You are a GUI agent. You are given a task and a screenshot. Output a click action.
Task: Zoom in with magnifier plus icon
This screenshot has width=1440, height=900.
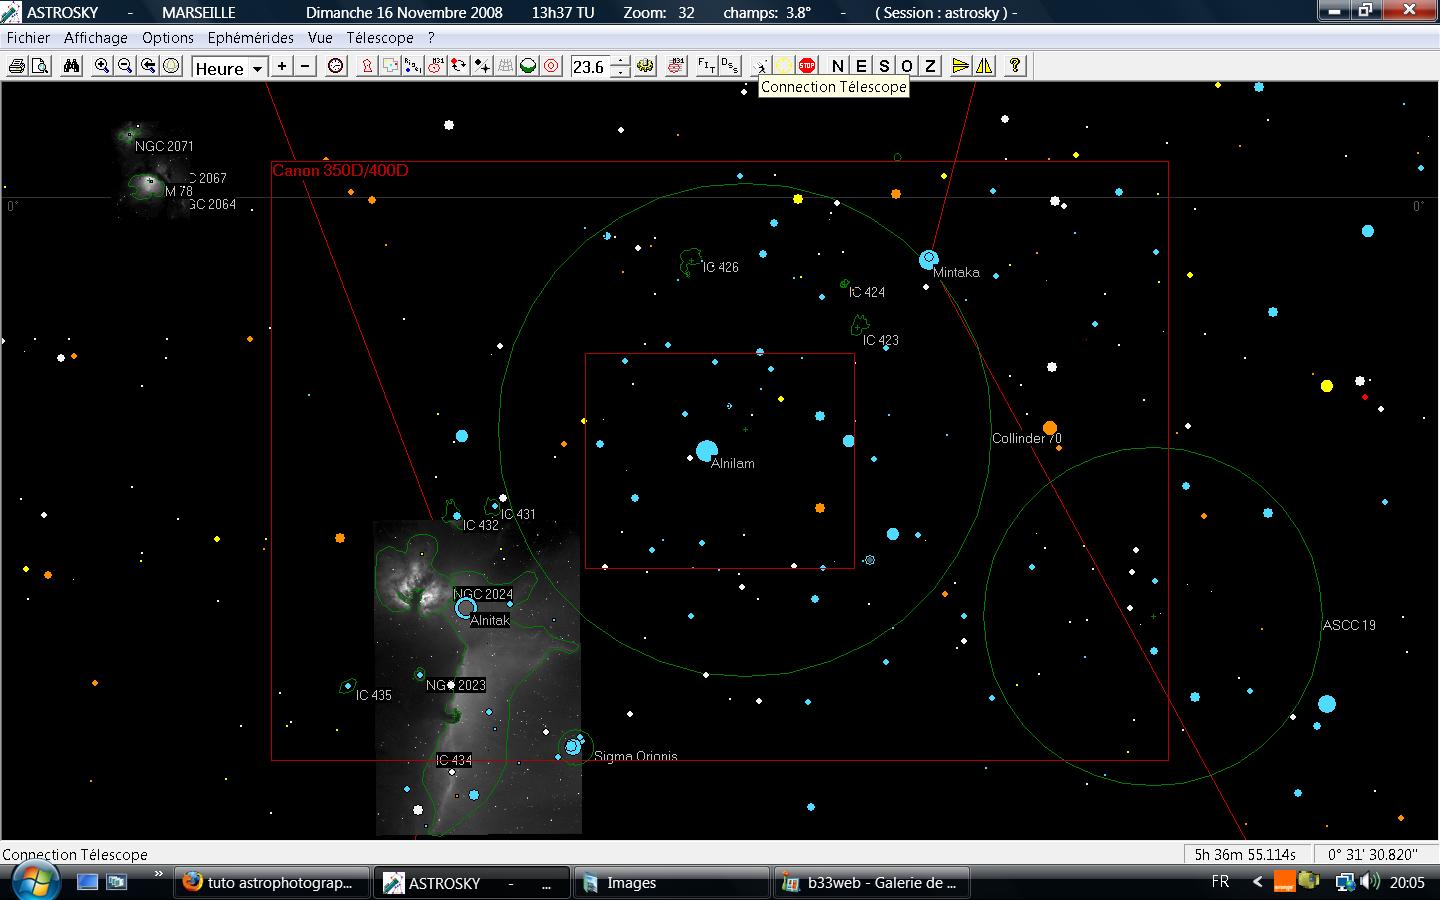point(102,66)
